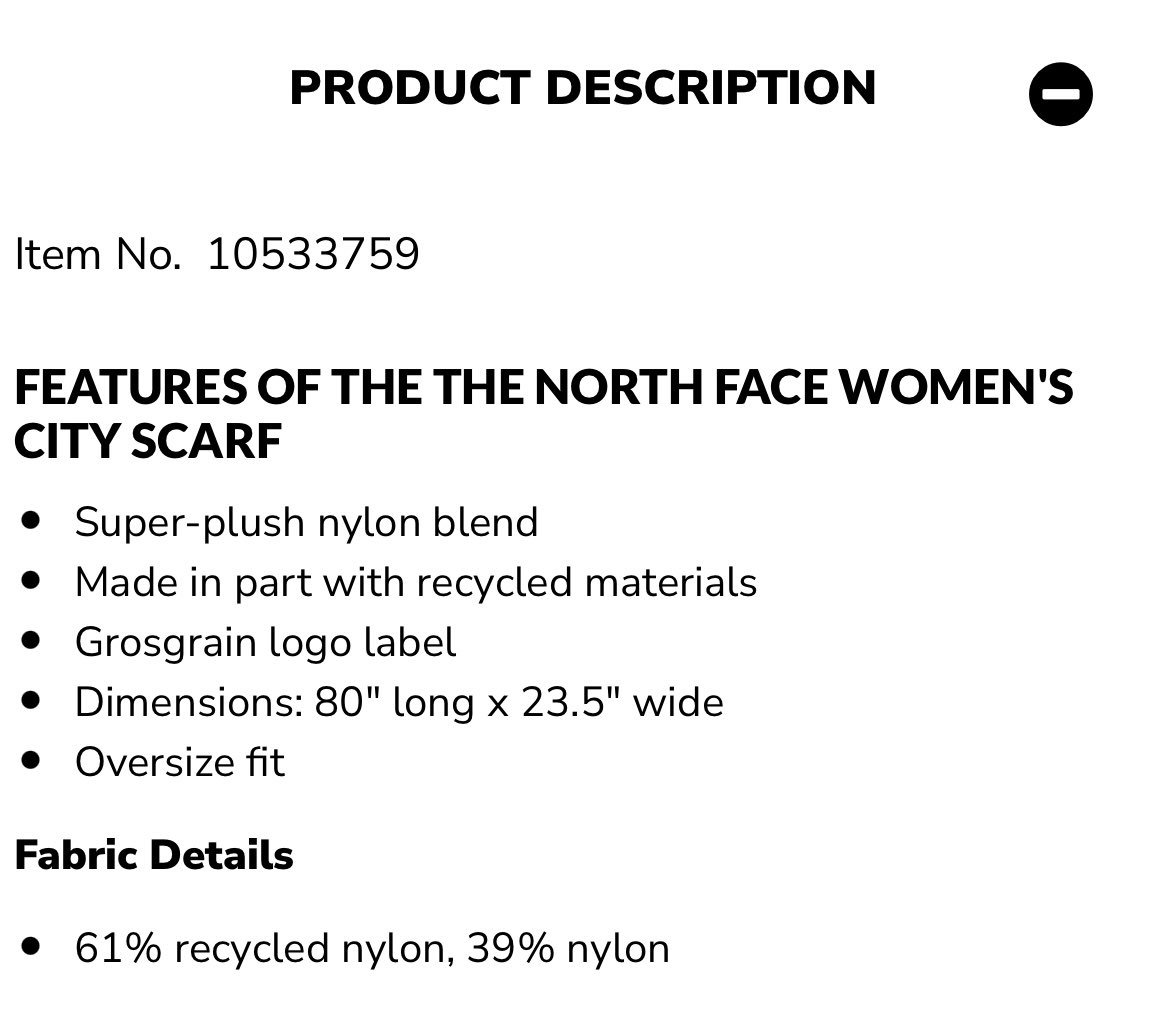Click the 39% nylon text

(568, 949)
